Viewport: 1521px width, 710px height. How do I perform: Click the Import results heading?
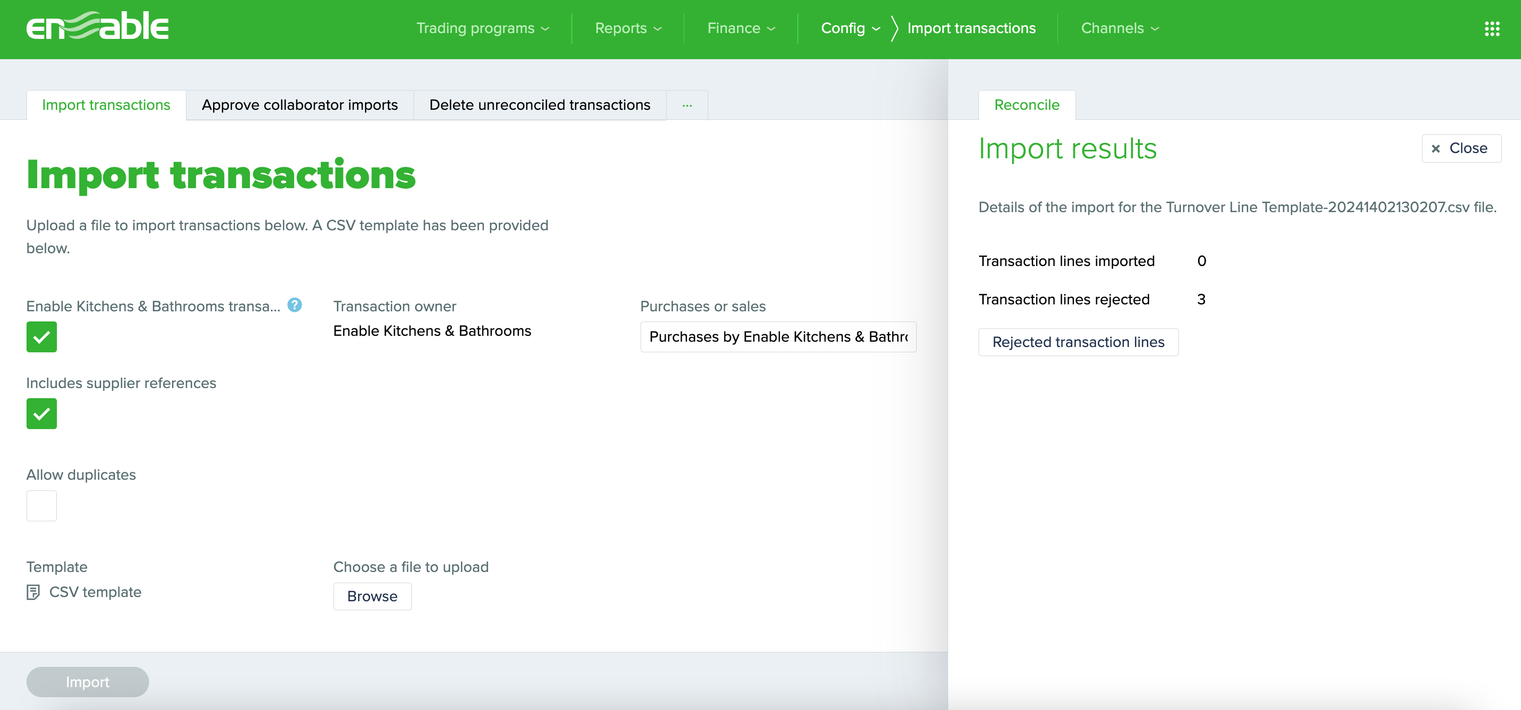(1067, 149)
